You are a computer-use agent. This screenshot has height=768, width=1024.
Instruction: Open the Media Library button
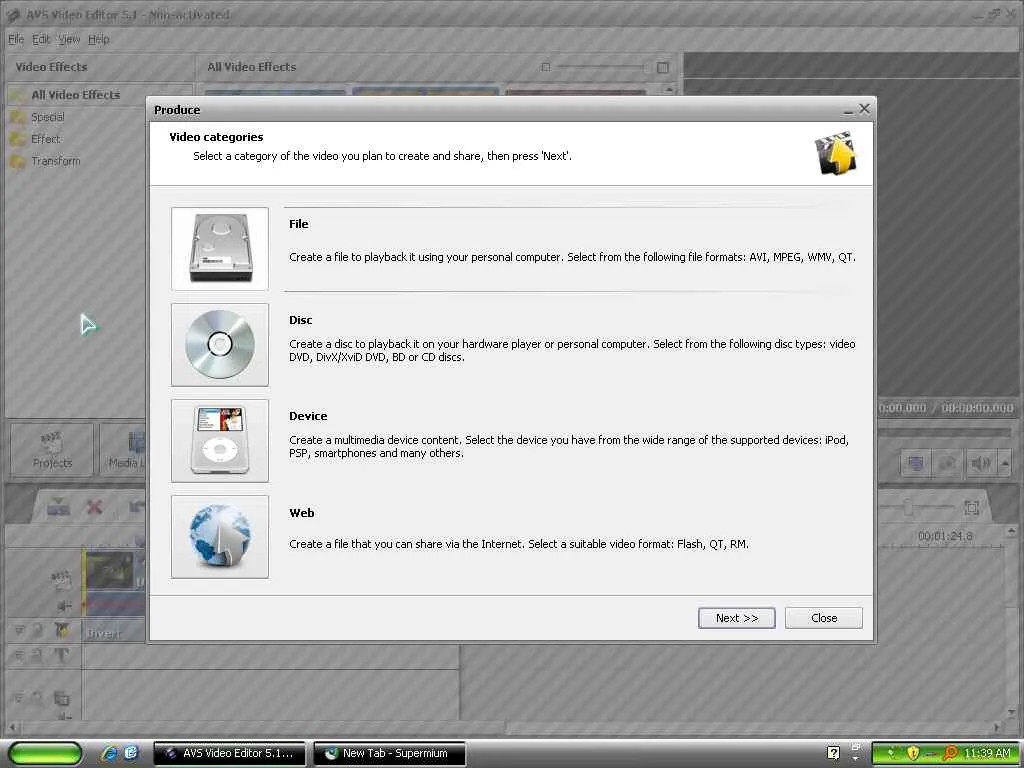pos(125,450)
